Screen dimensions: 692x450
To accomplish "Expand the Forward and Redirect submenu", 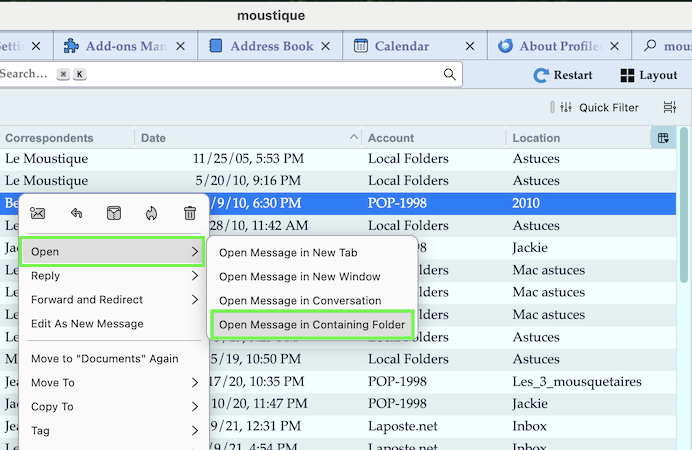I will click(112, 300).
